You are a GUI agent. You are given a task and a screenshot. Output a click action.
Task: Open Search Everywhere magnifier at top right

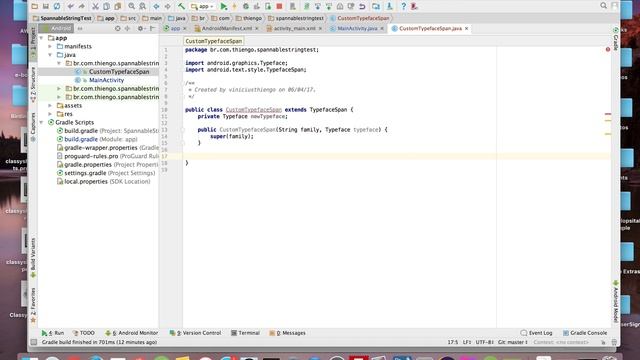click(603, 5)
